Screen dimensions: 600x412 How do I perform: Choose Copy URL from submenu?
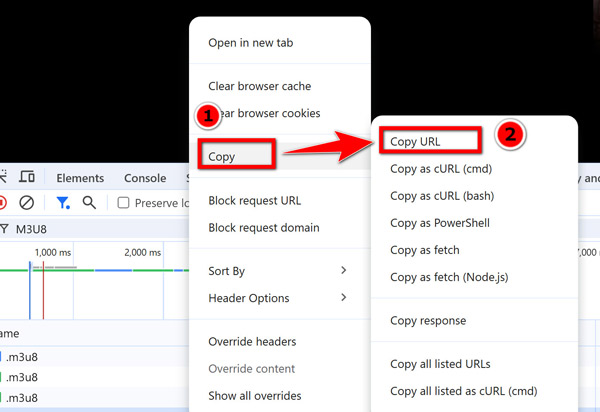click(x=430, y=141)
